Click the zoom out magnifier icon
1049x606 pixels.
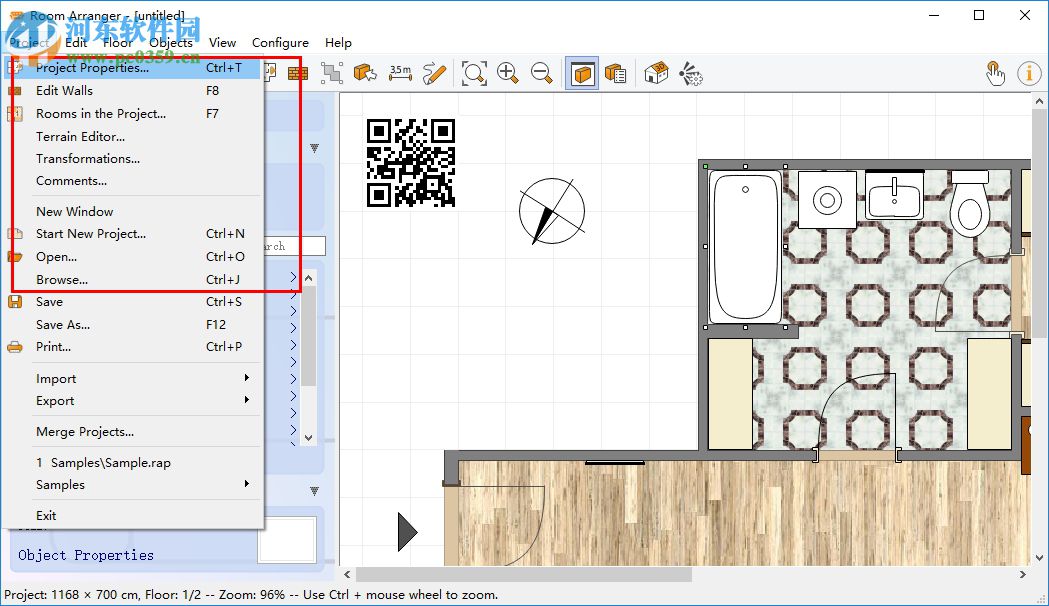click(542, 73)
